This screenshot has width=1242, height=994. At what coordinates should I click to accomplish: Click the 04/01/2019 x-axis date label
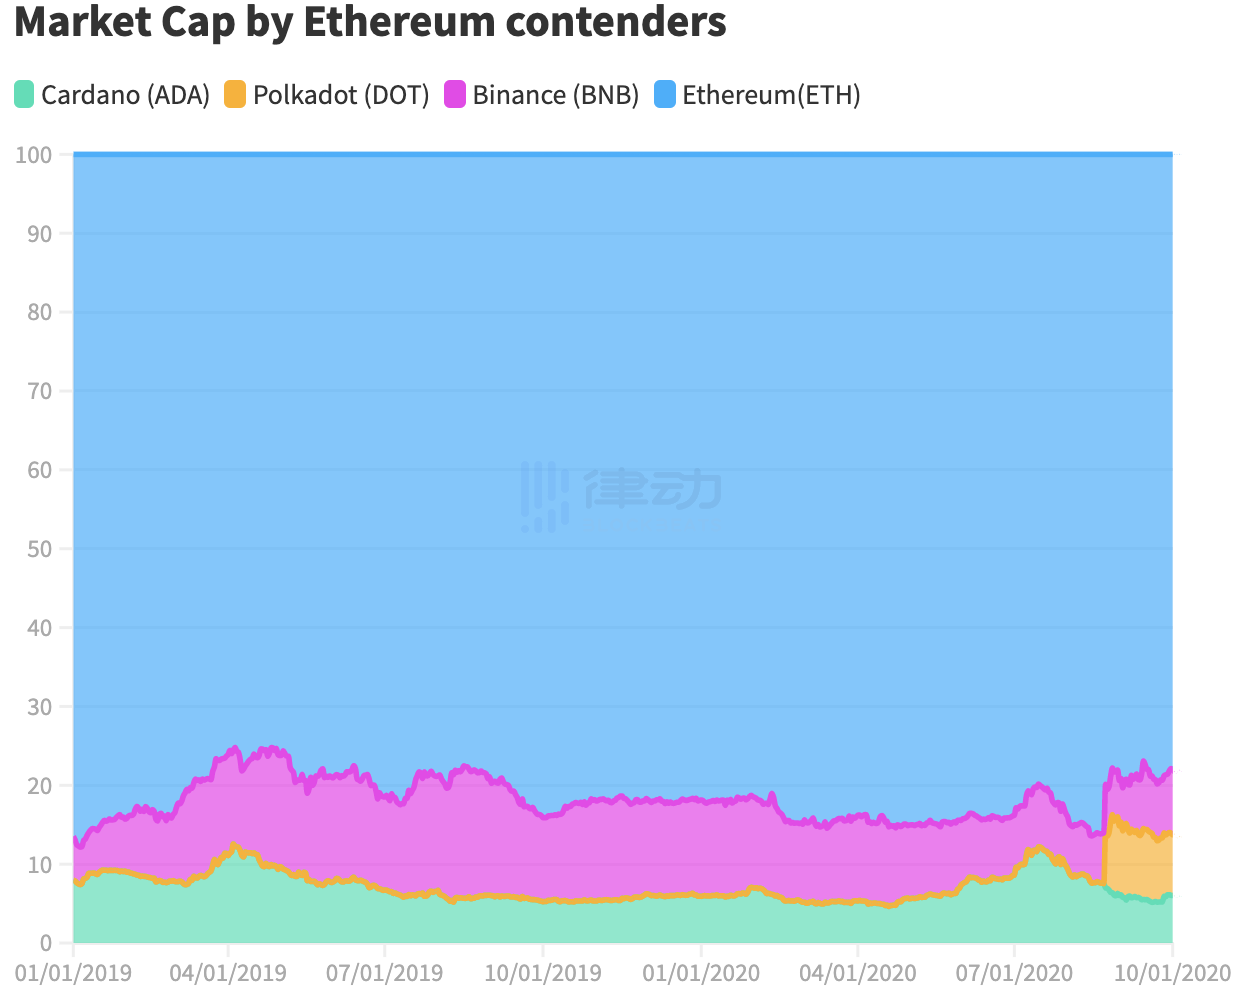tap(228, 973)
